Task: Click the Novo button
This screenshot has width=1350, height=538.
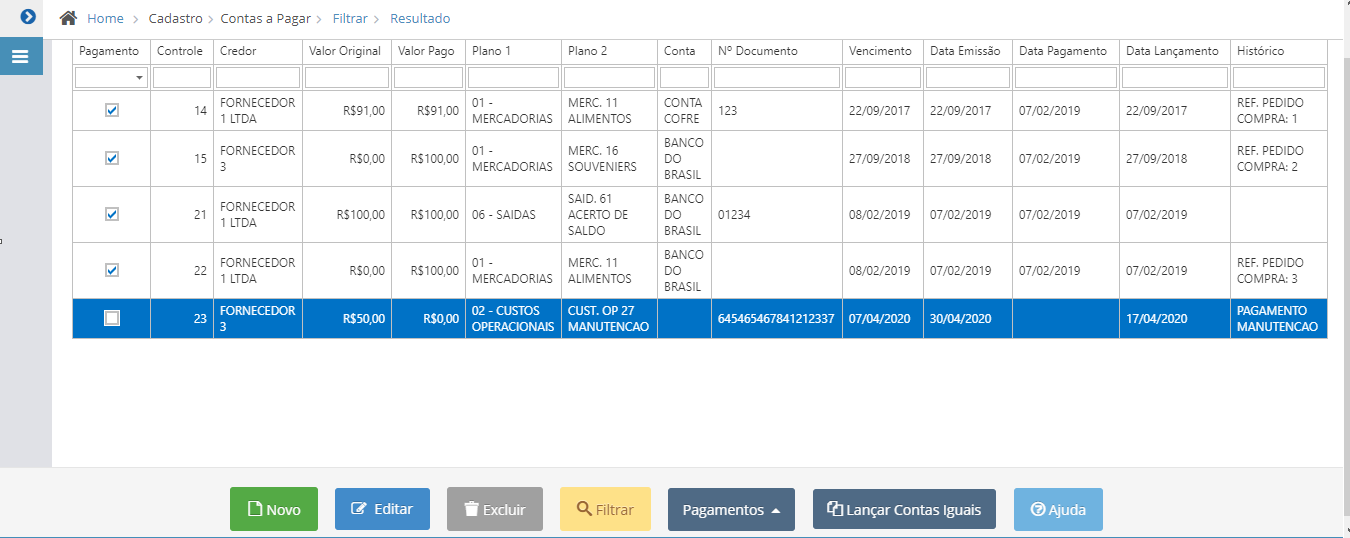Action: 274,509
